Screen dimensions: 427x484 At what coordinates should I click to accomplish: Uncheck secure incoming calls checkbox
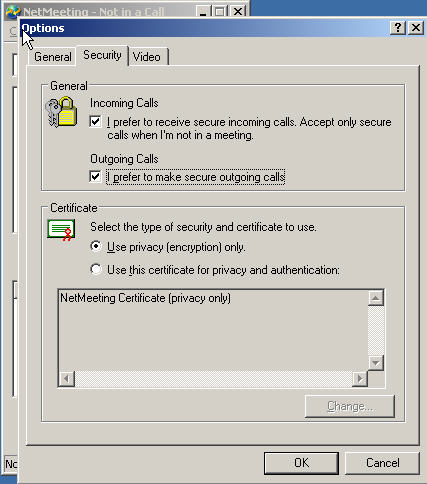[95, 122]
